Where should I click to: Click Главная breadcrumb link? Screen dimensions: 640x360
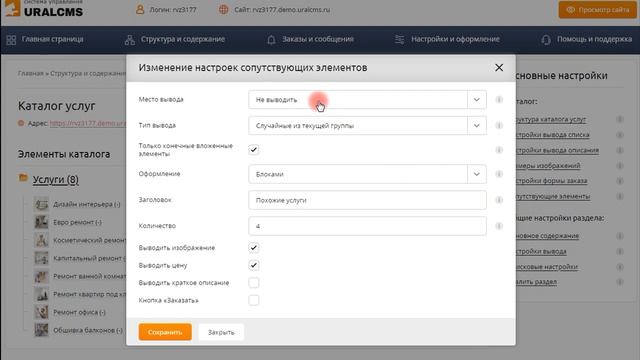click(x=31, y=73)
